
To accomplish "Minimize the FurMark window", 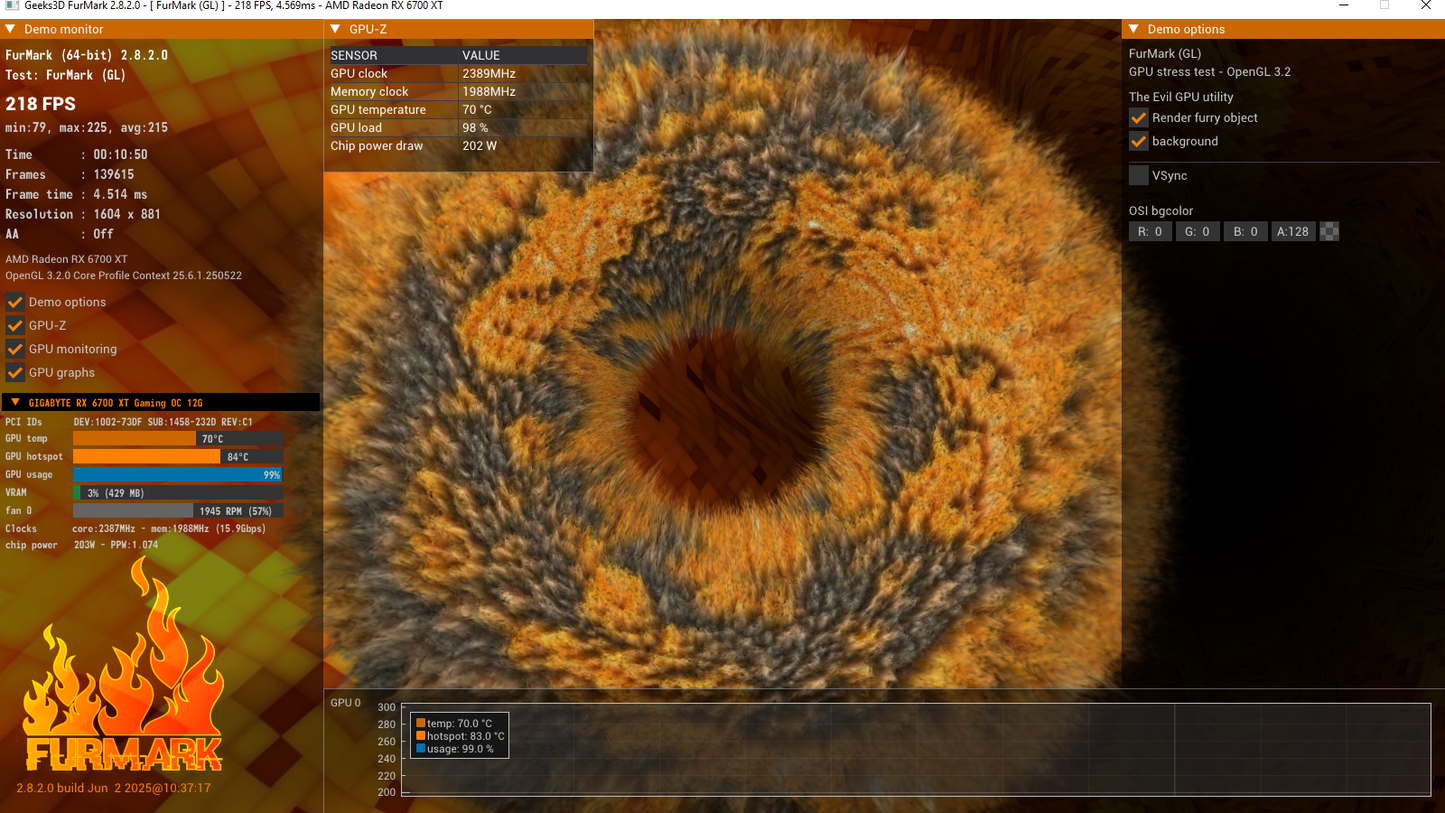I will tap(1343, 6).
